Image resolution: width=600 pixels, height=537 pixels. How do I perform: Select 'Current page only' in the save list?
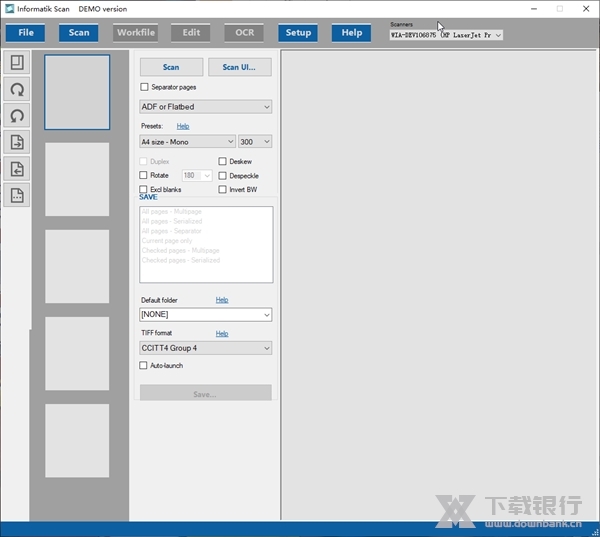[x=167, y=240]
